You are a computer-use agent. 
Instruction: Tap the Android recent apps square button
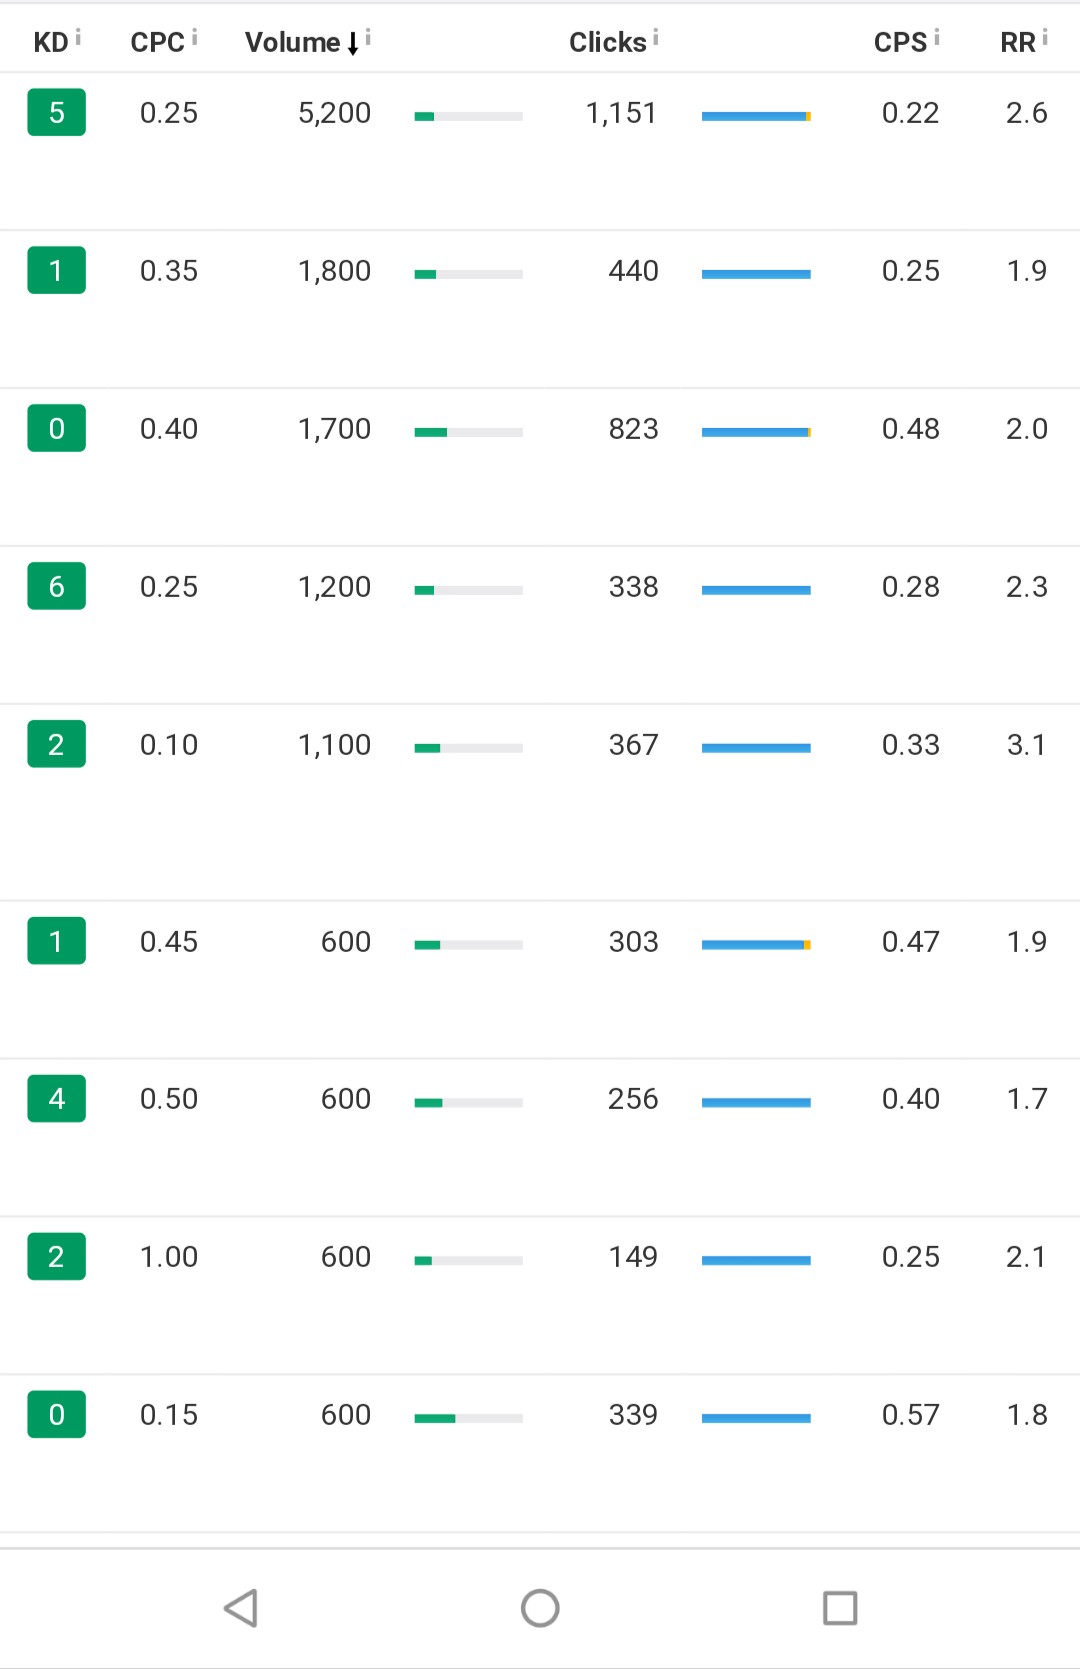point(840,1608)
